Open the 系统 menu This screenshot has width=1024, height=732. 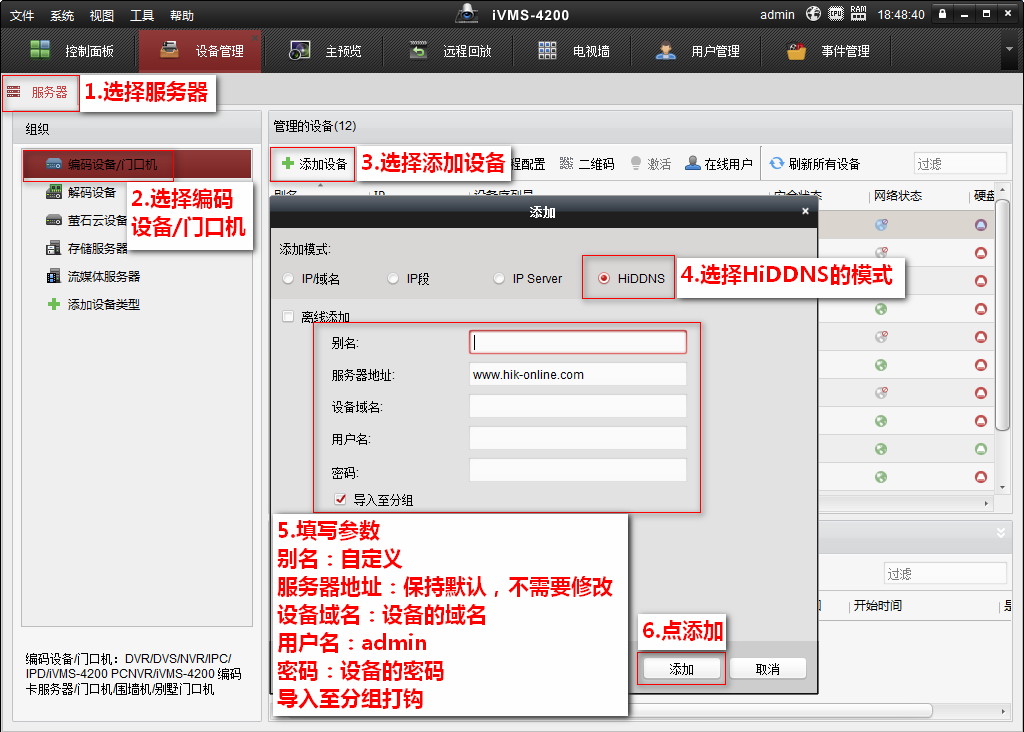(62, 15)
